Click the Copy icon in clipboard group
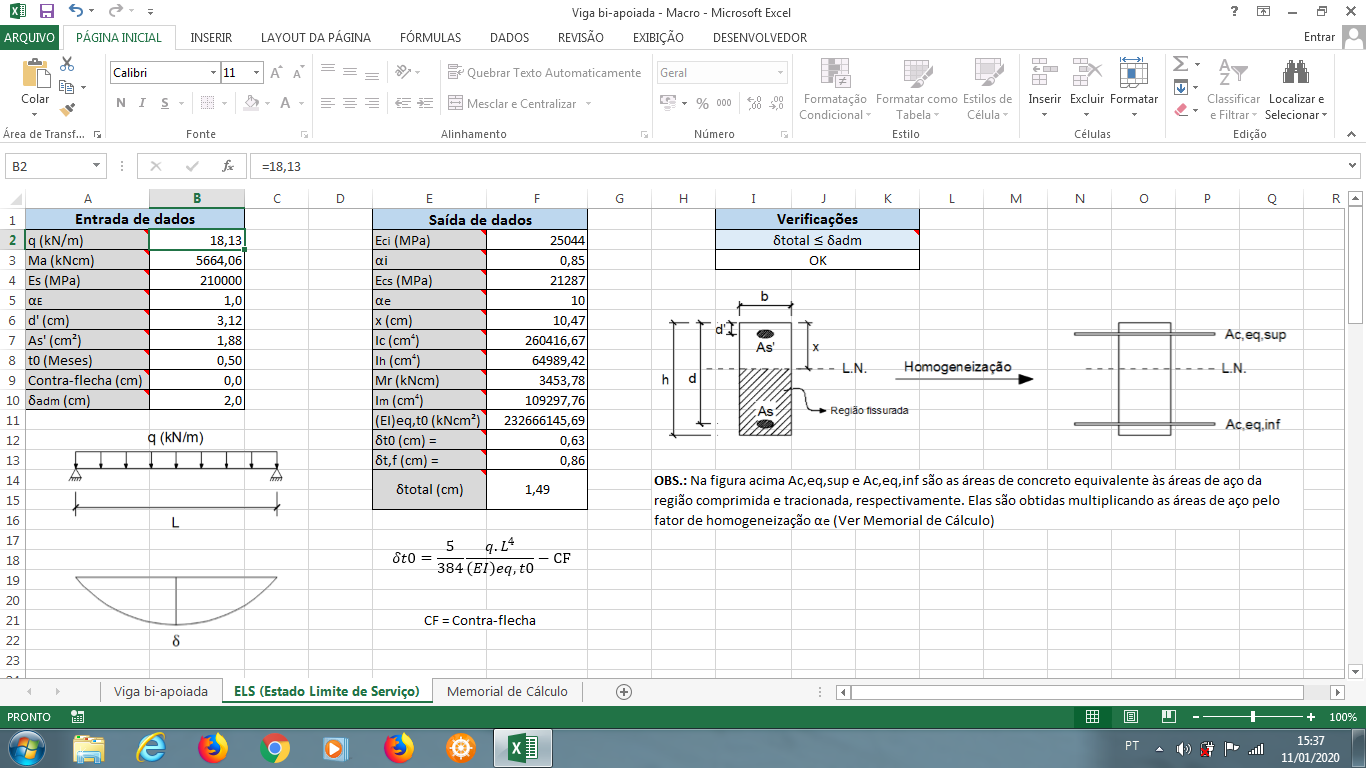 click(x=68, y=87)
